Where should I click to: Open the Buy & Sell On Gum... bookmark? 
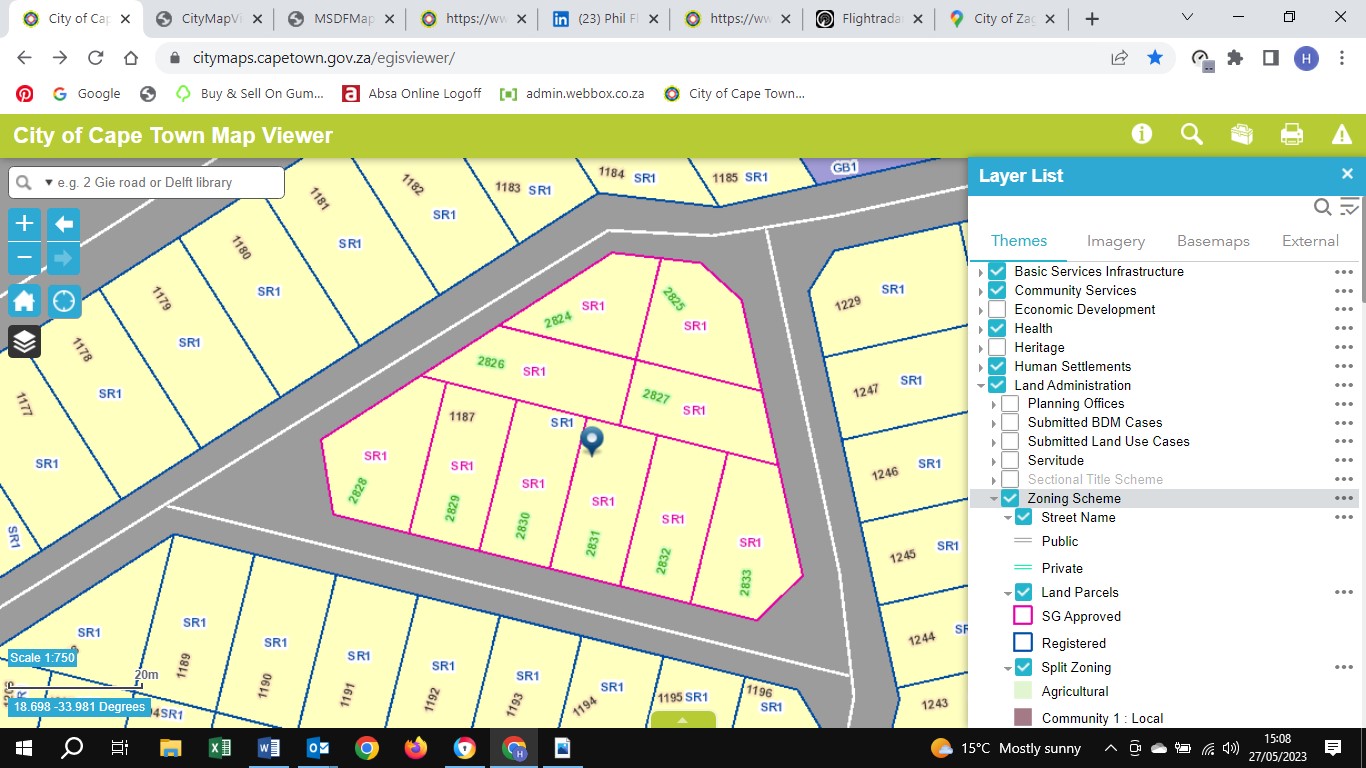pos(250,94)
